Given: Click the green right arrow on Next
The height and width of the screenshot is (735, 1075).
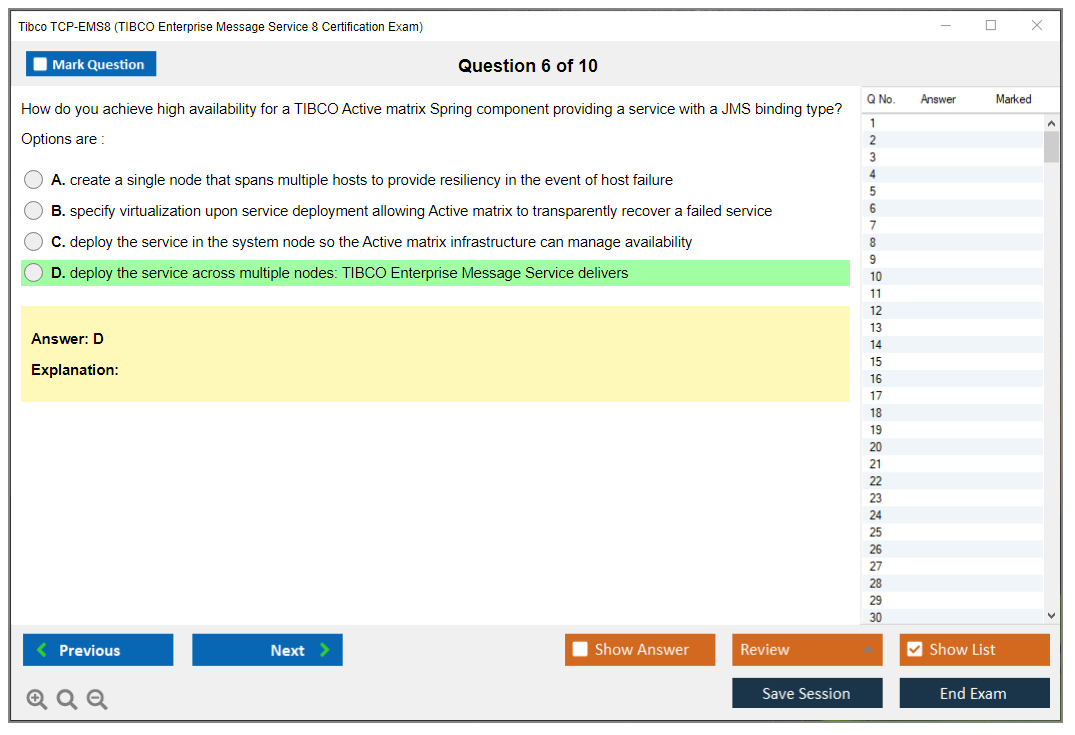Looking at the screenshot, I should pyautogui.click(x=325, y=650).
